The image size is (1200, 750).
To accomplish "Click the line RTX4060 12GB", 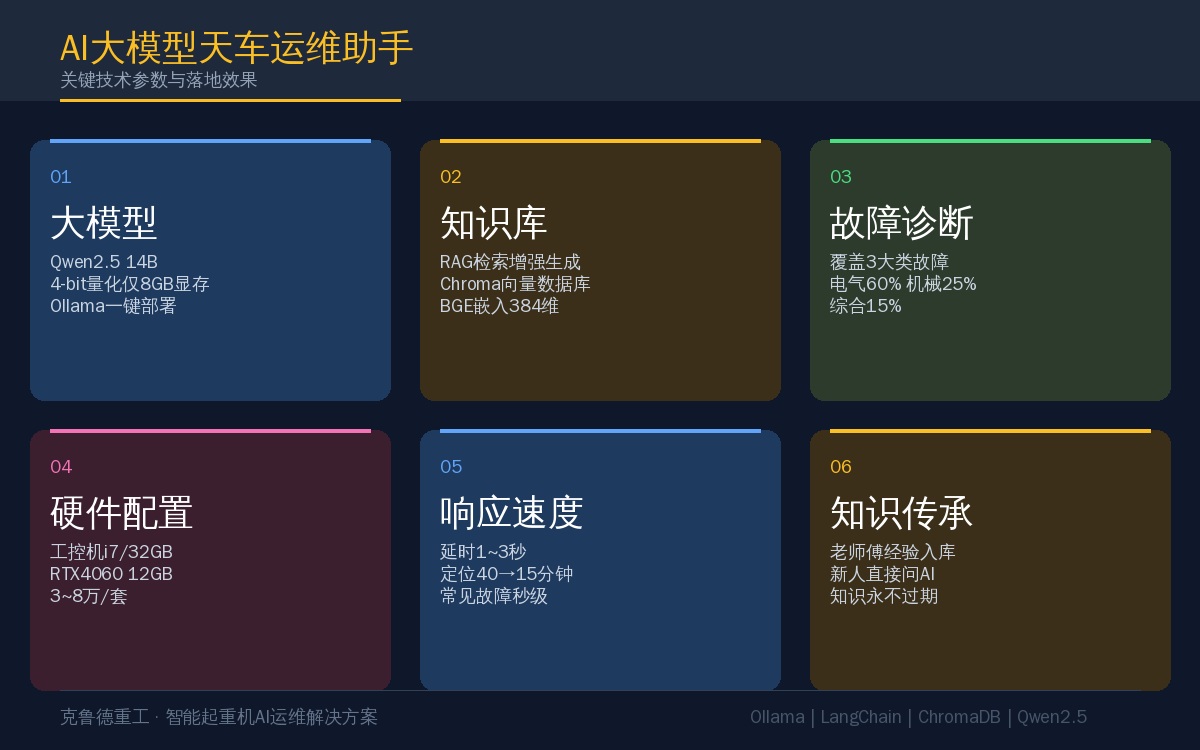I will [x=111, y=574].
